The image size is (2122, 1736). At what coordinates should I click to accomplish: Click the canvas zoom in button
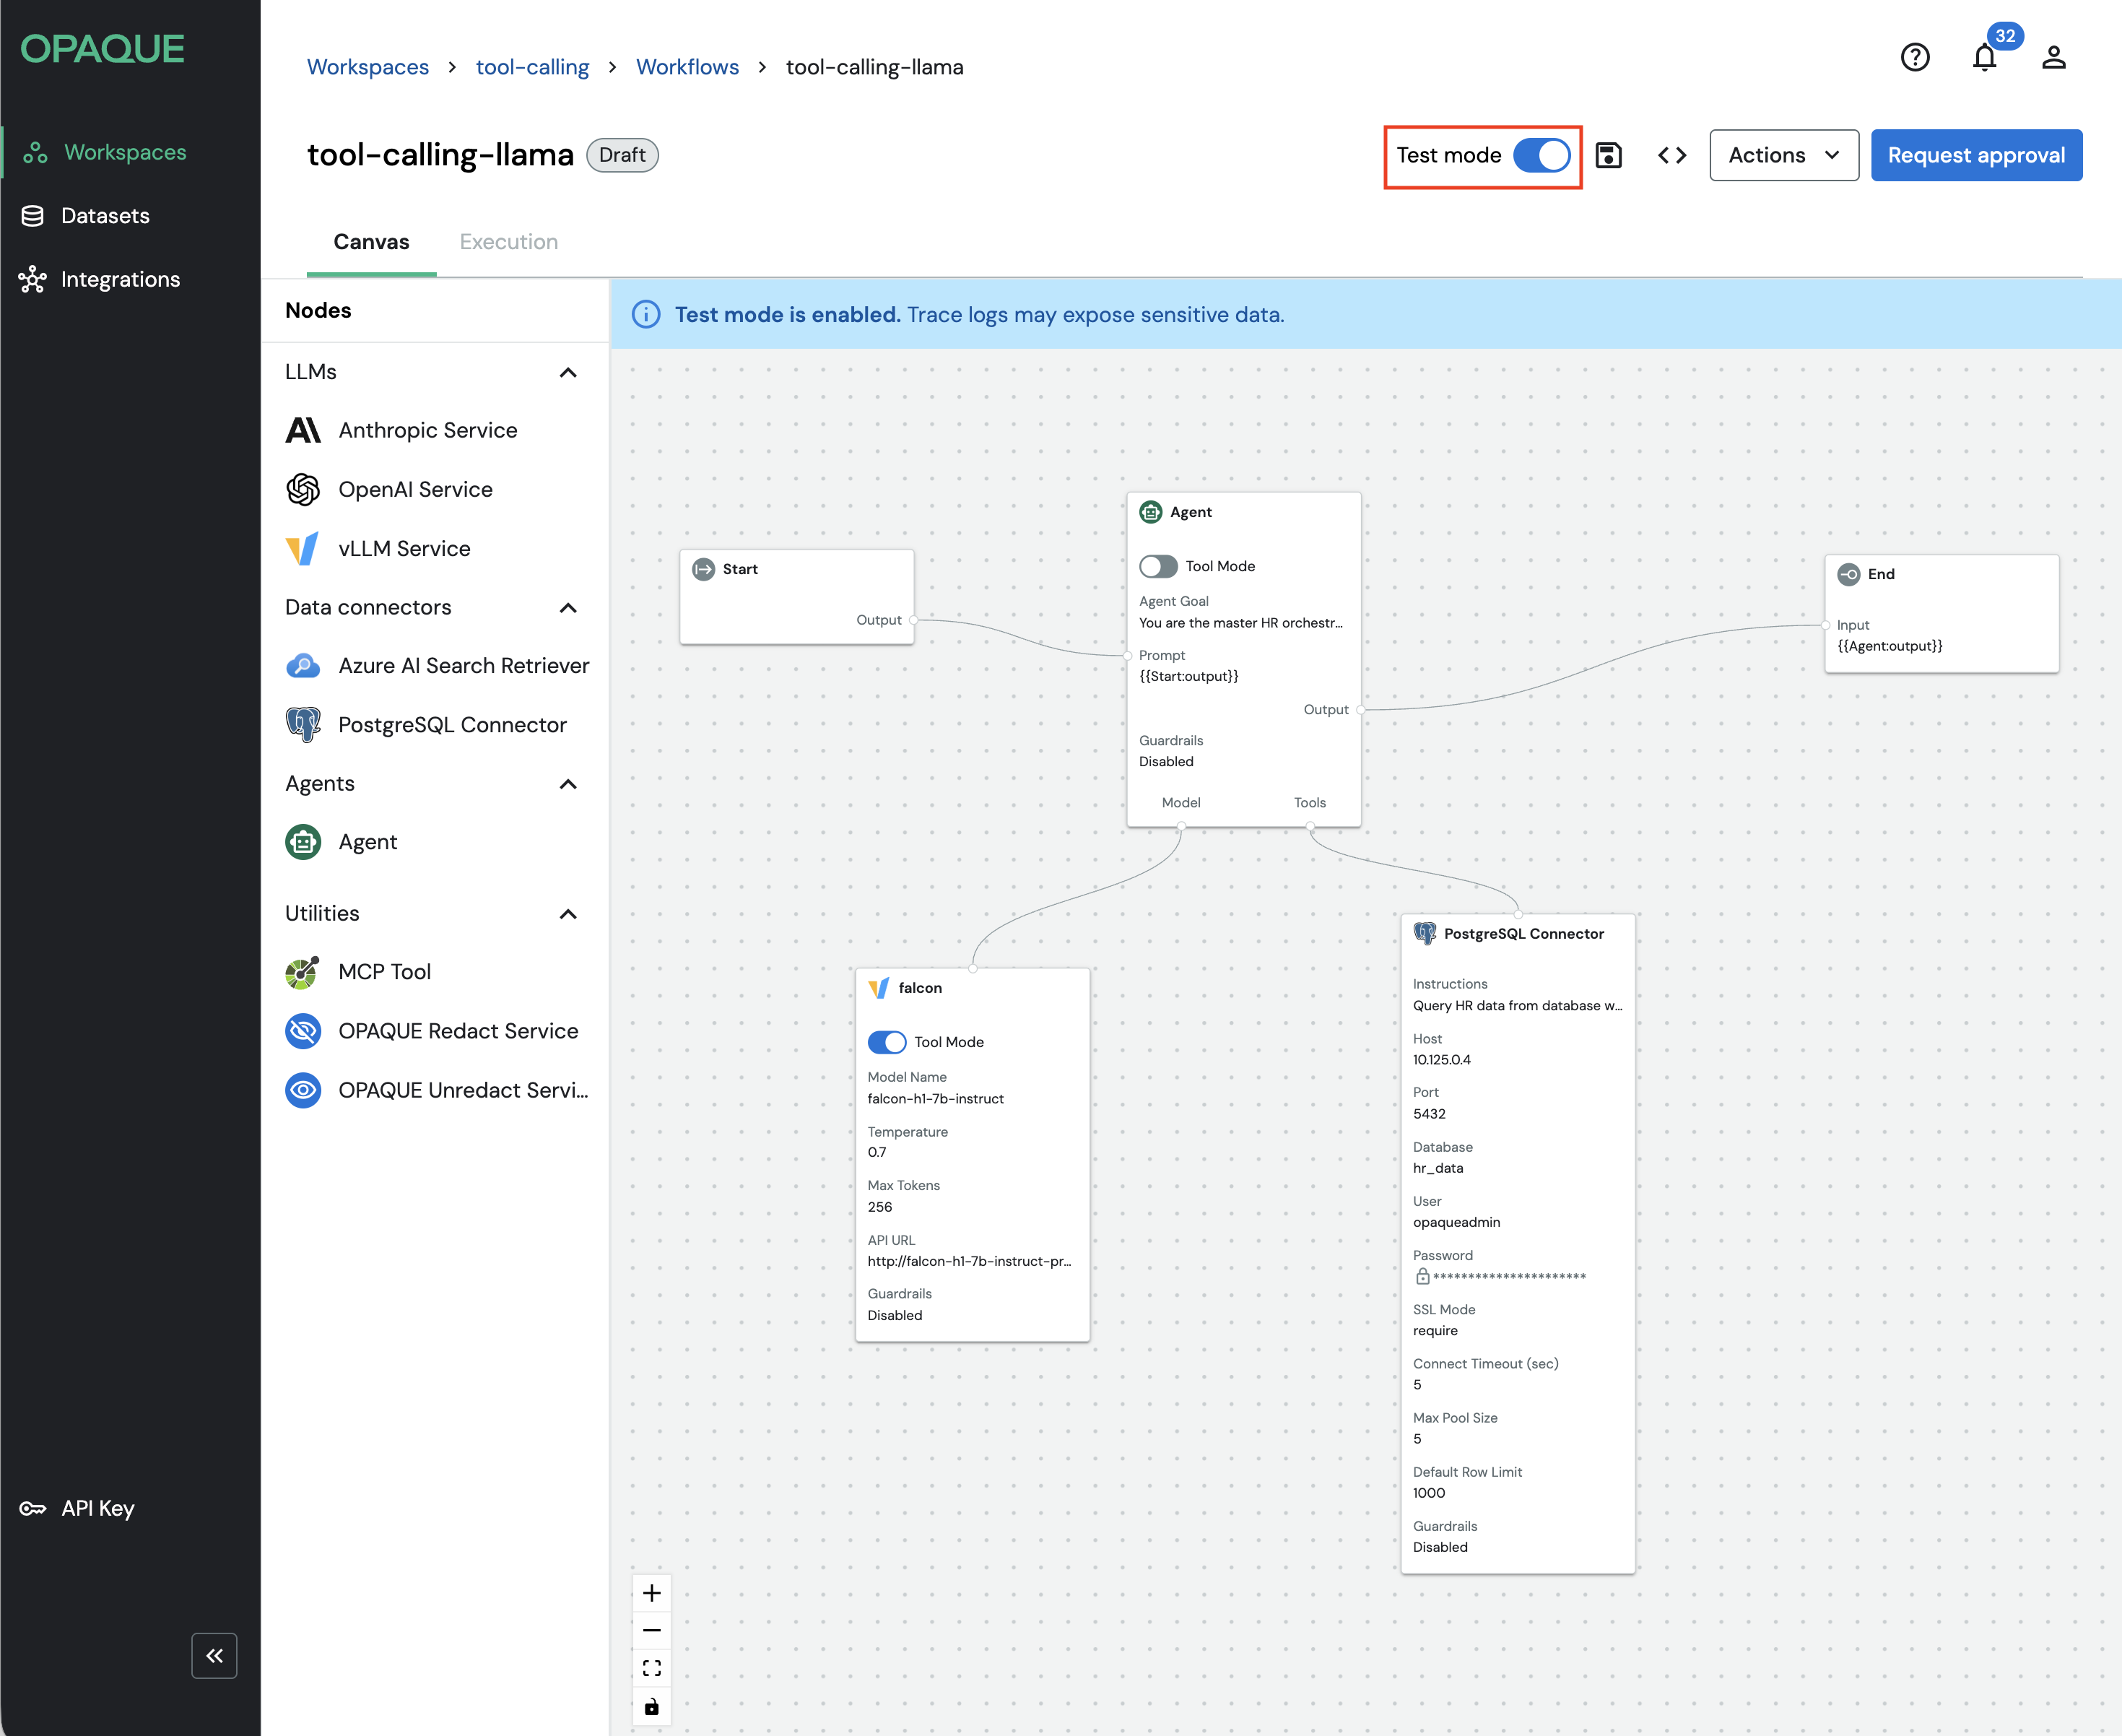[652, 1592]
